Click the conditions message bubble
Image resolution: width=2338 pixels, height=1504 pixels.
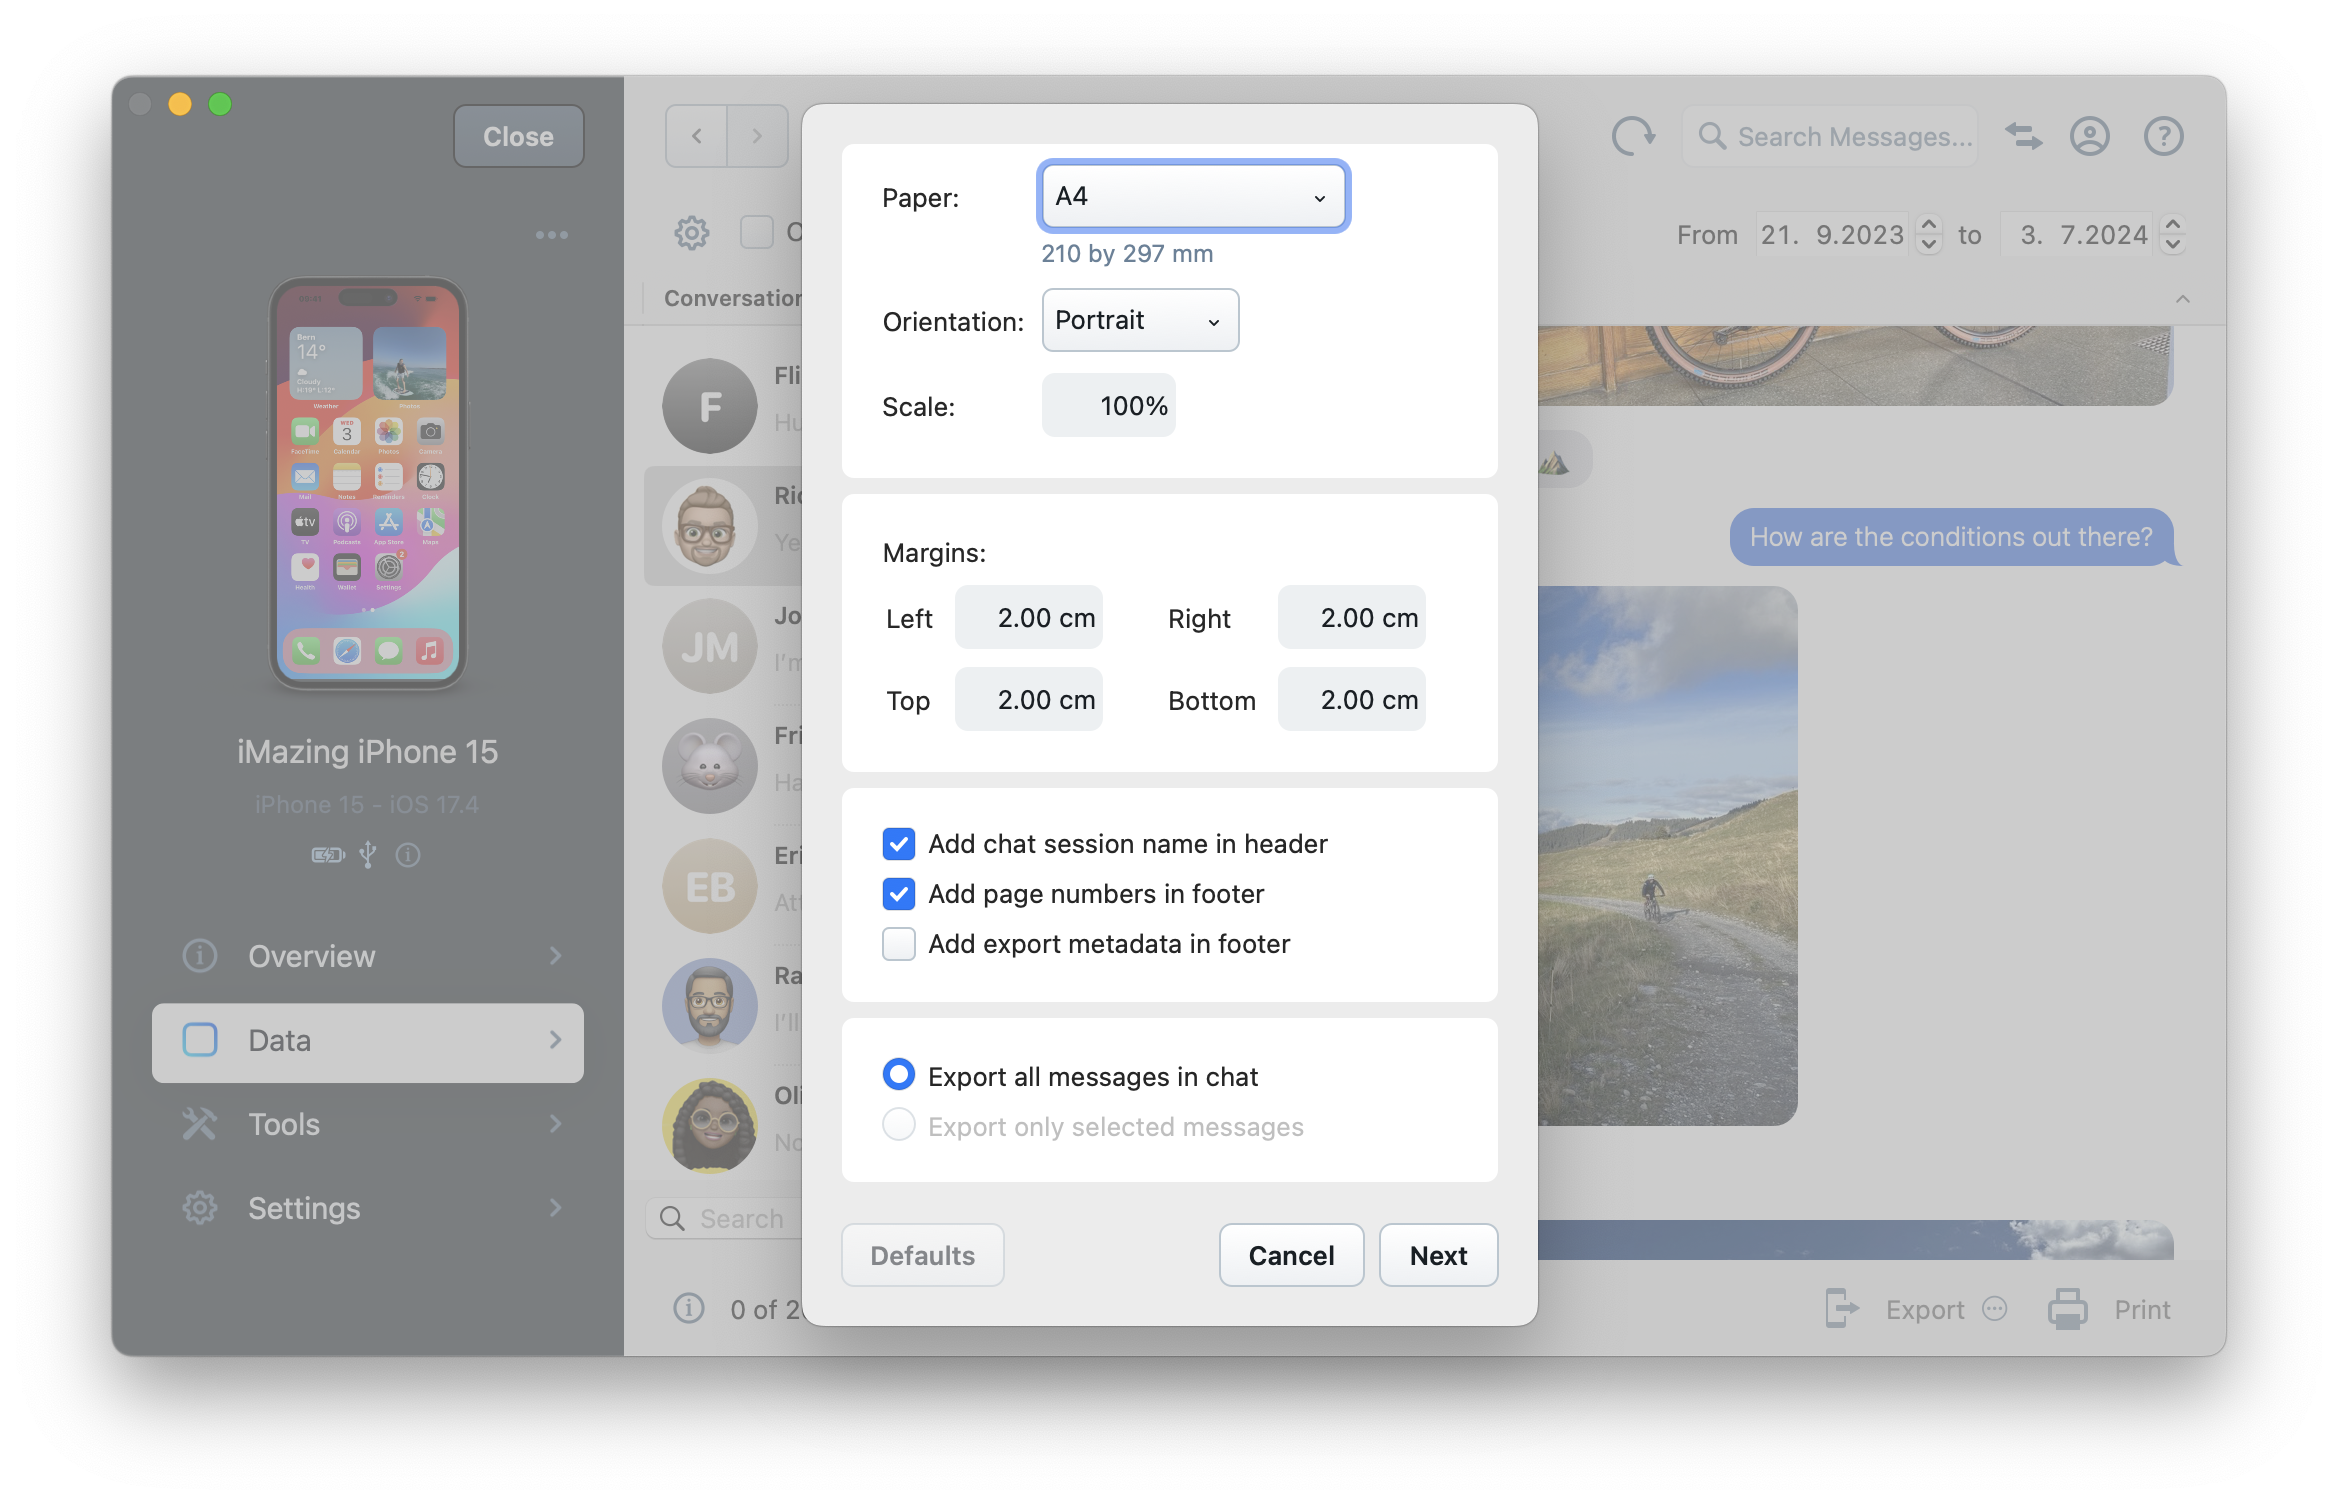pyautogui.click(x=1951, y=537)
